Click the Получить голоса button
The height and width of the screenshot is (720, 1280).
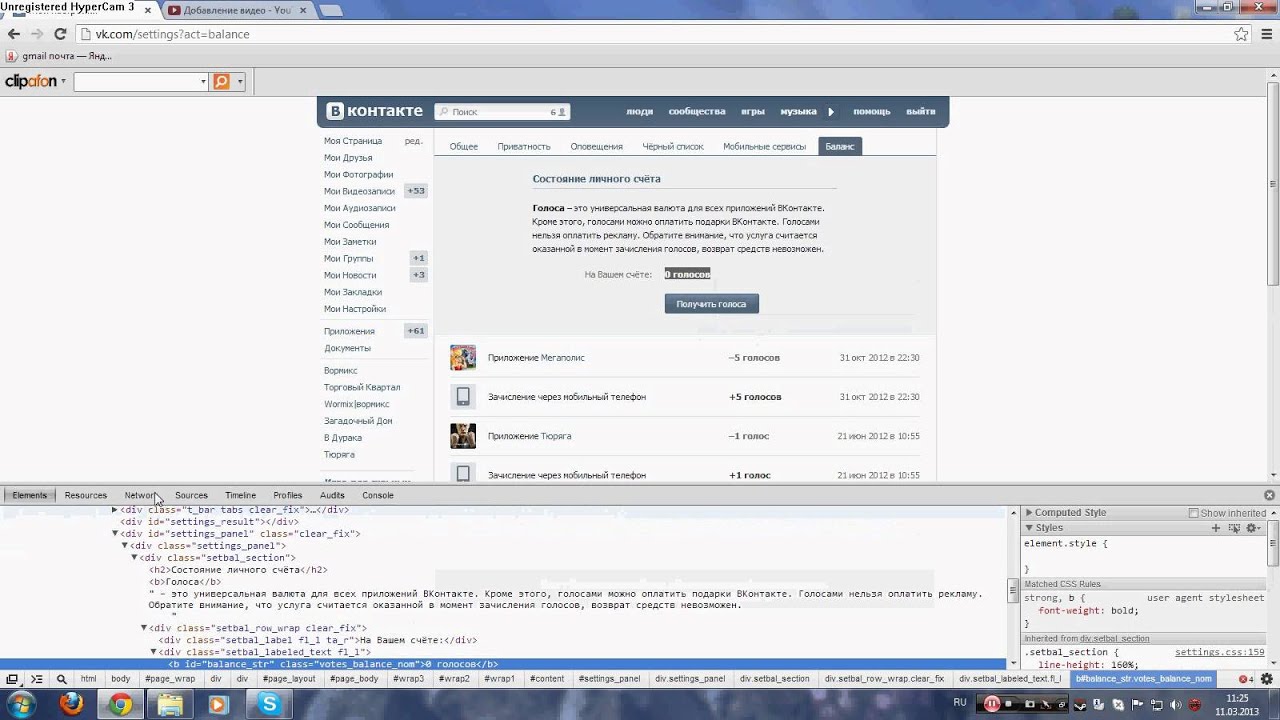point(712,304)
